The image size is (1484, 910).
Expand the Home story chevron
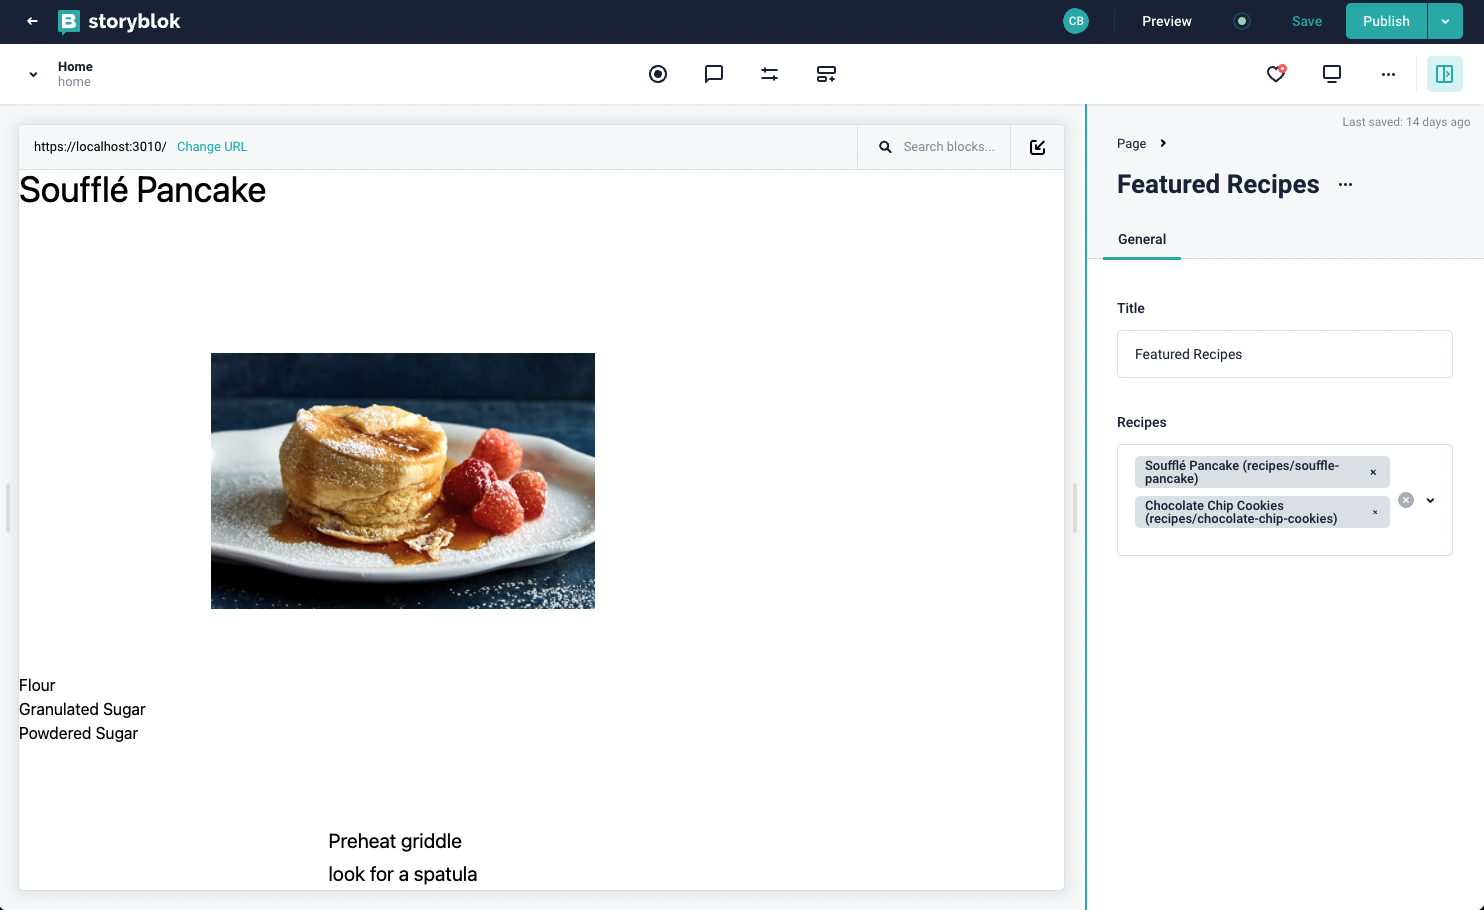point(33,74)
